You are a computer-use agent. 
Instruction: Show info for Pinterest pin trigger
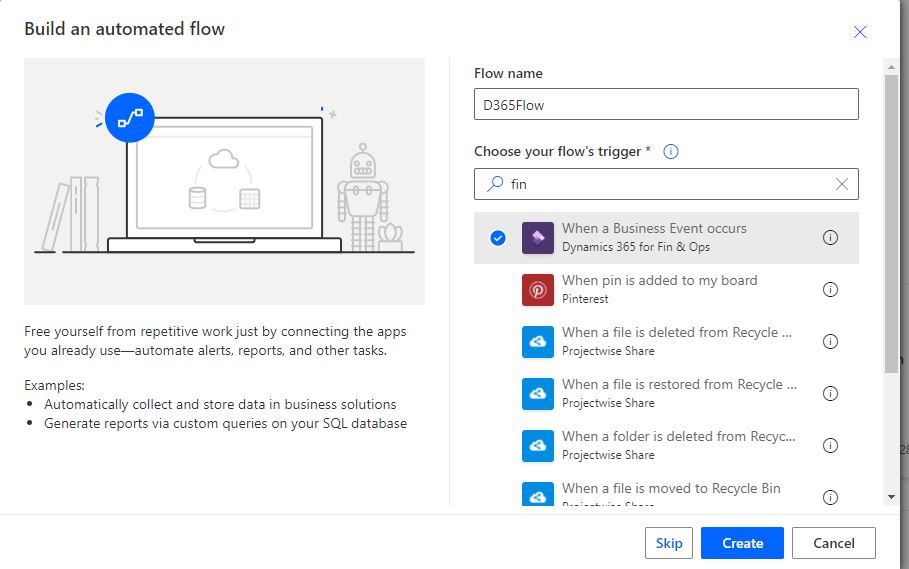830,290
